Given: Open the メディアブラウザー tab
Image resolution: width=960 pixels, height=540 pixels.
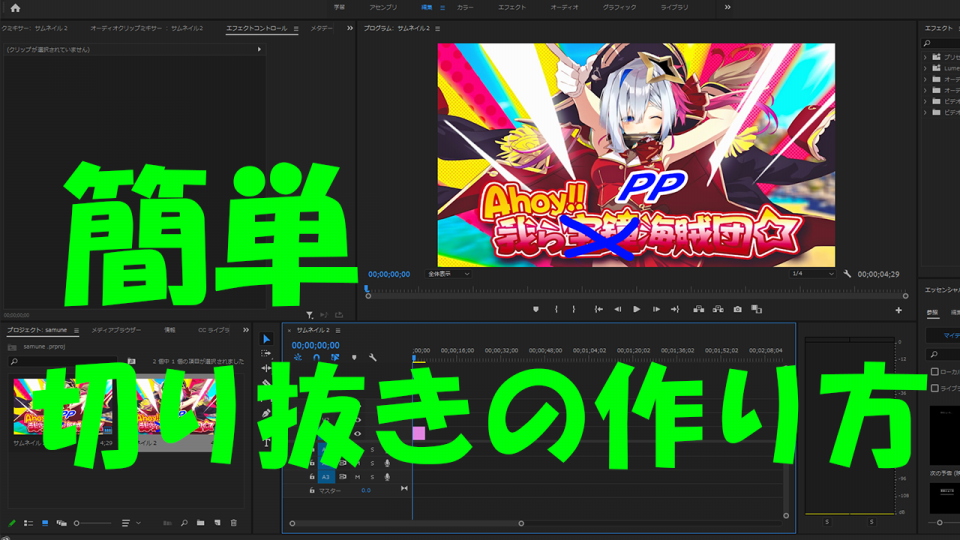Looking at the screenshot, I should [x=116, y=331].
